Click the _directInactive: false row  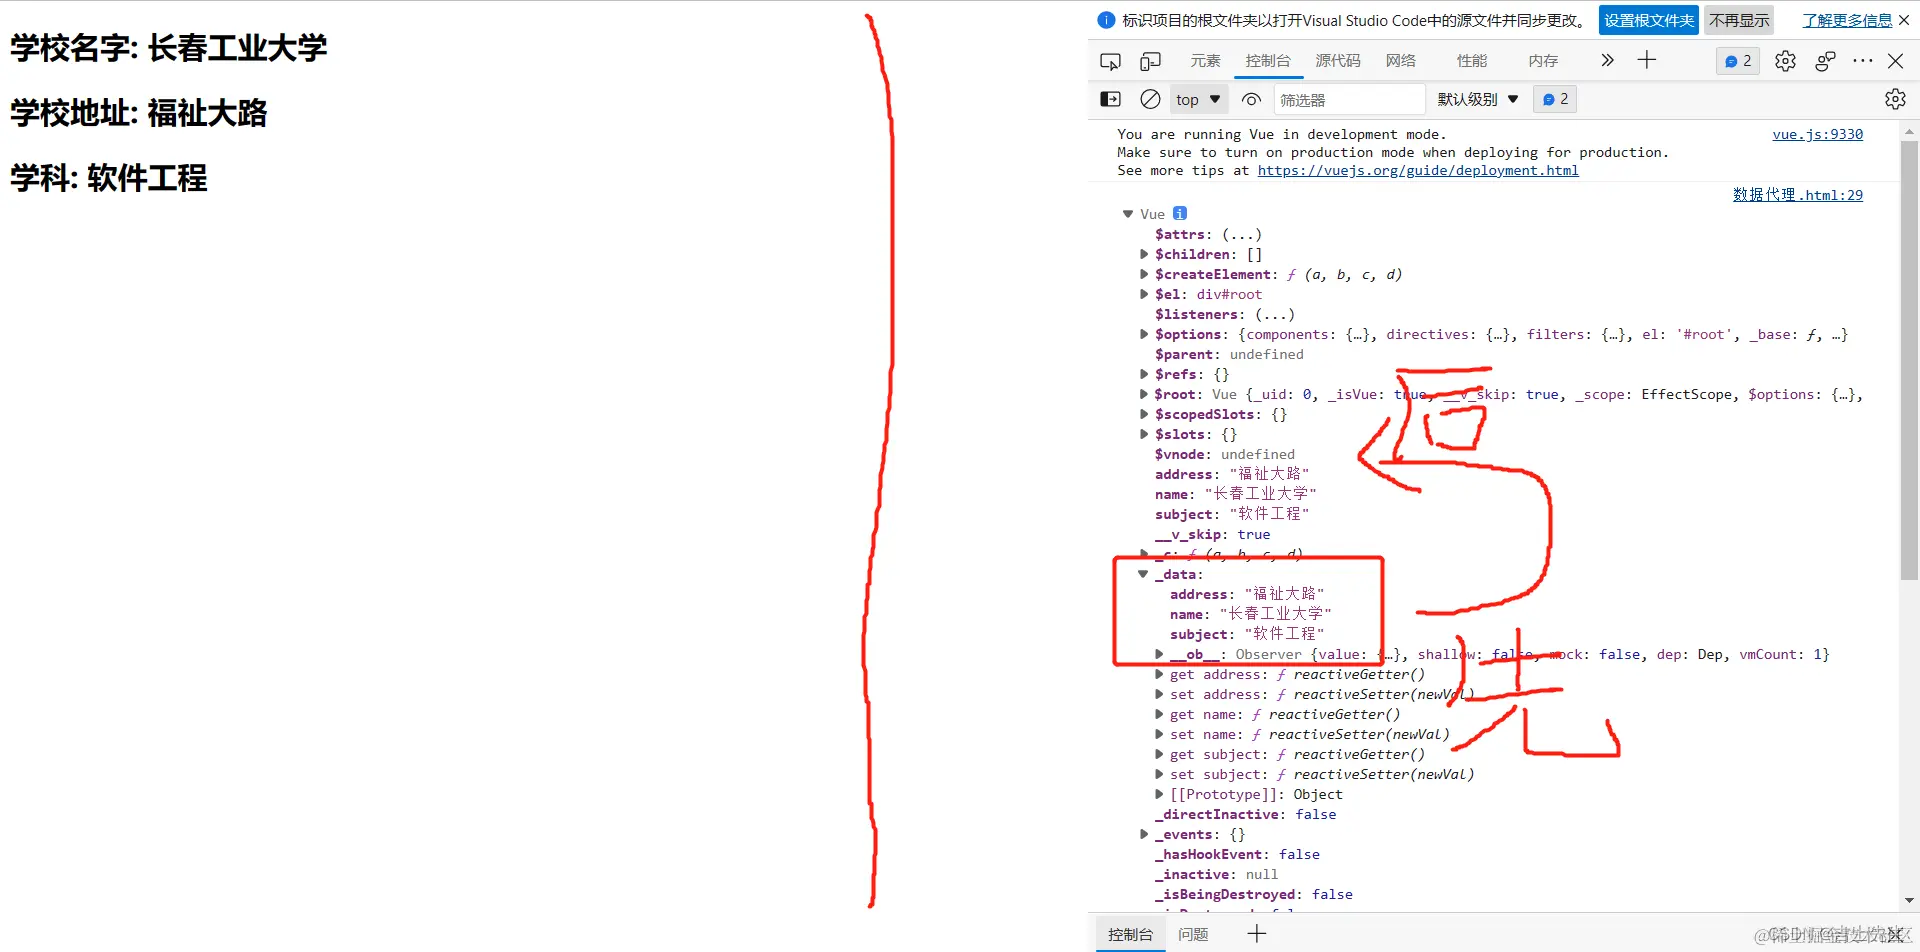pyautogui.click(x=1246, y=814)
